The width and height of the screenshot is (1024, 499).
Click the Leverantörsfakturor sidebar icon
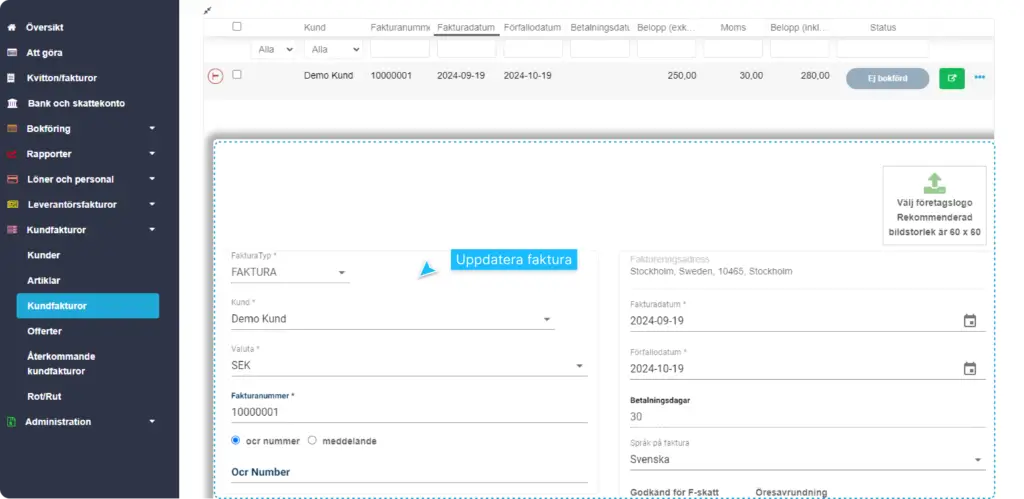pyautogui.click(x=12, y=204)
